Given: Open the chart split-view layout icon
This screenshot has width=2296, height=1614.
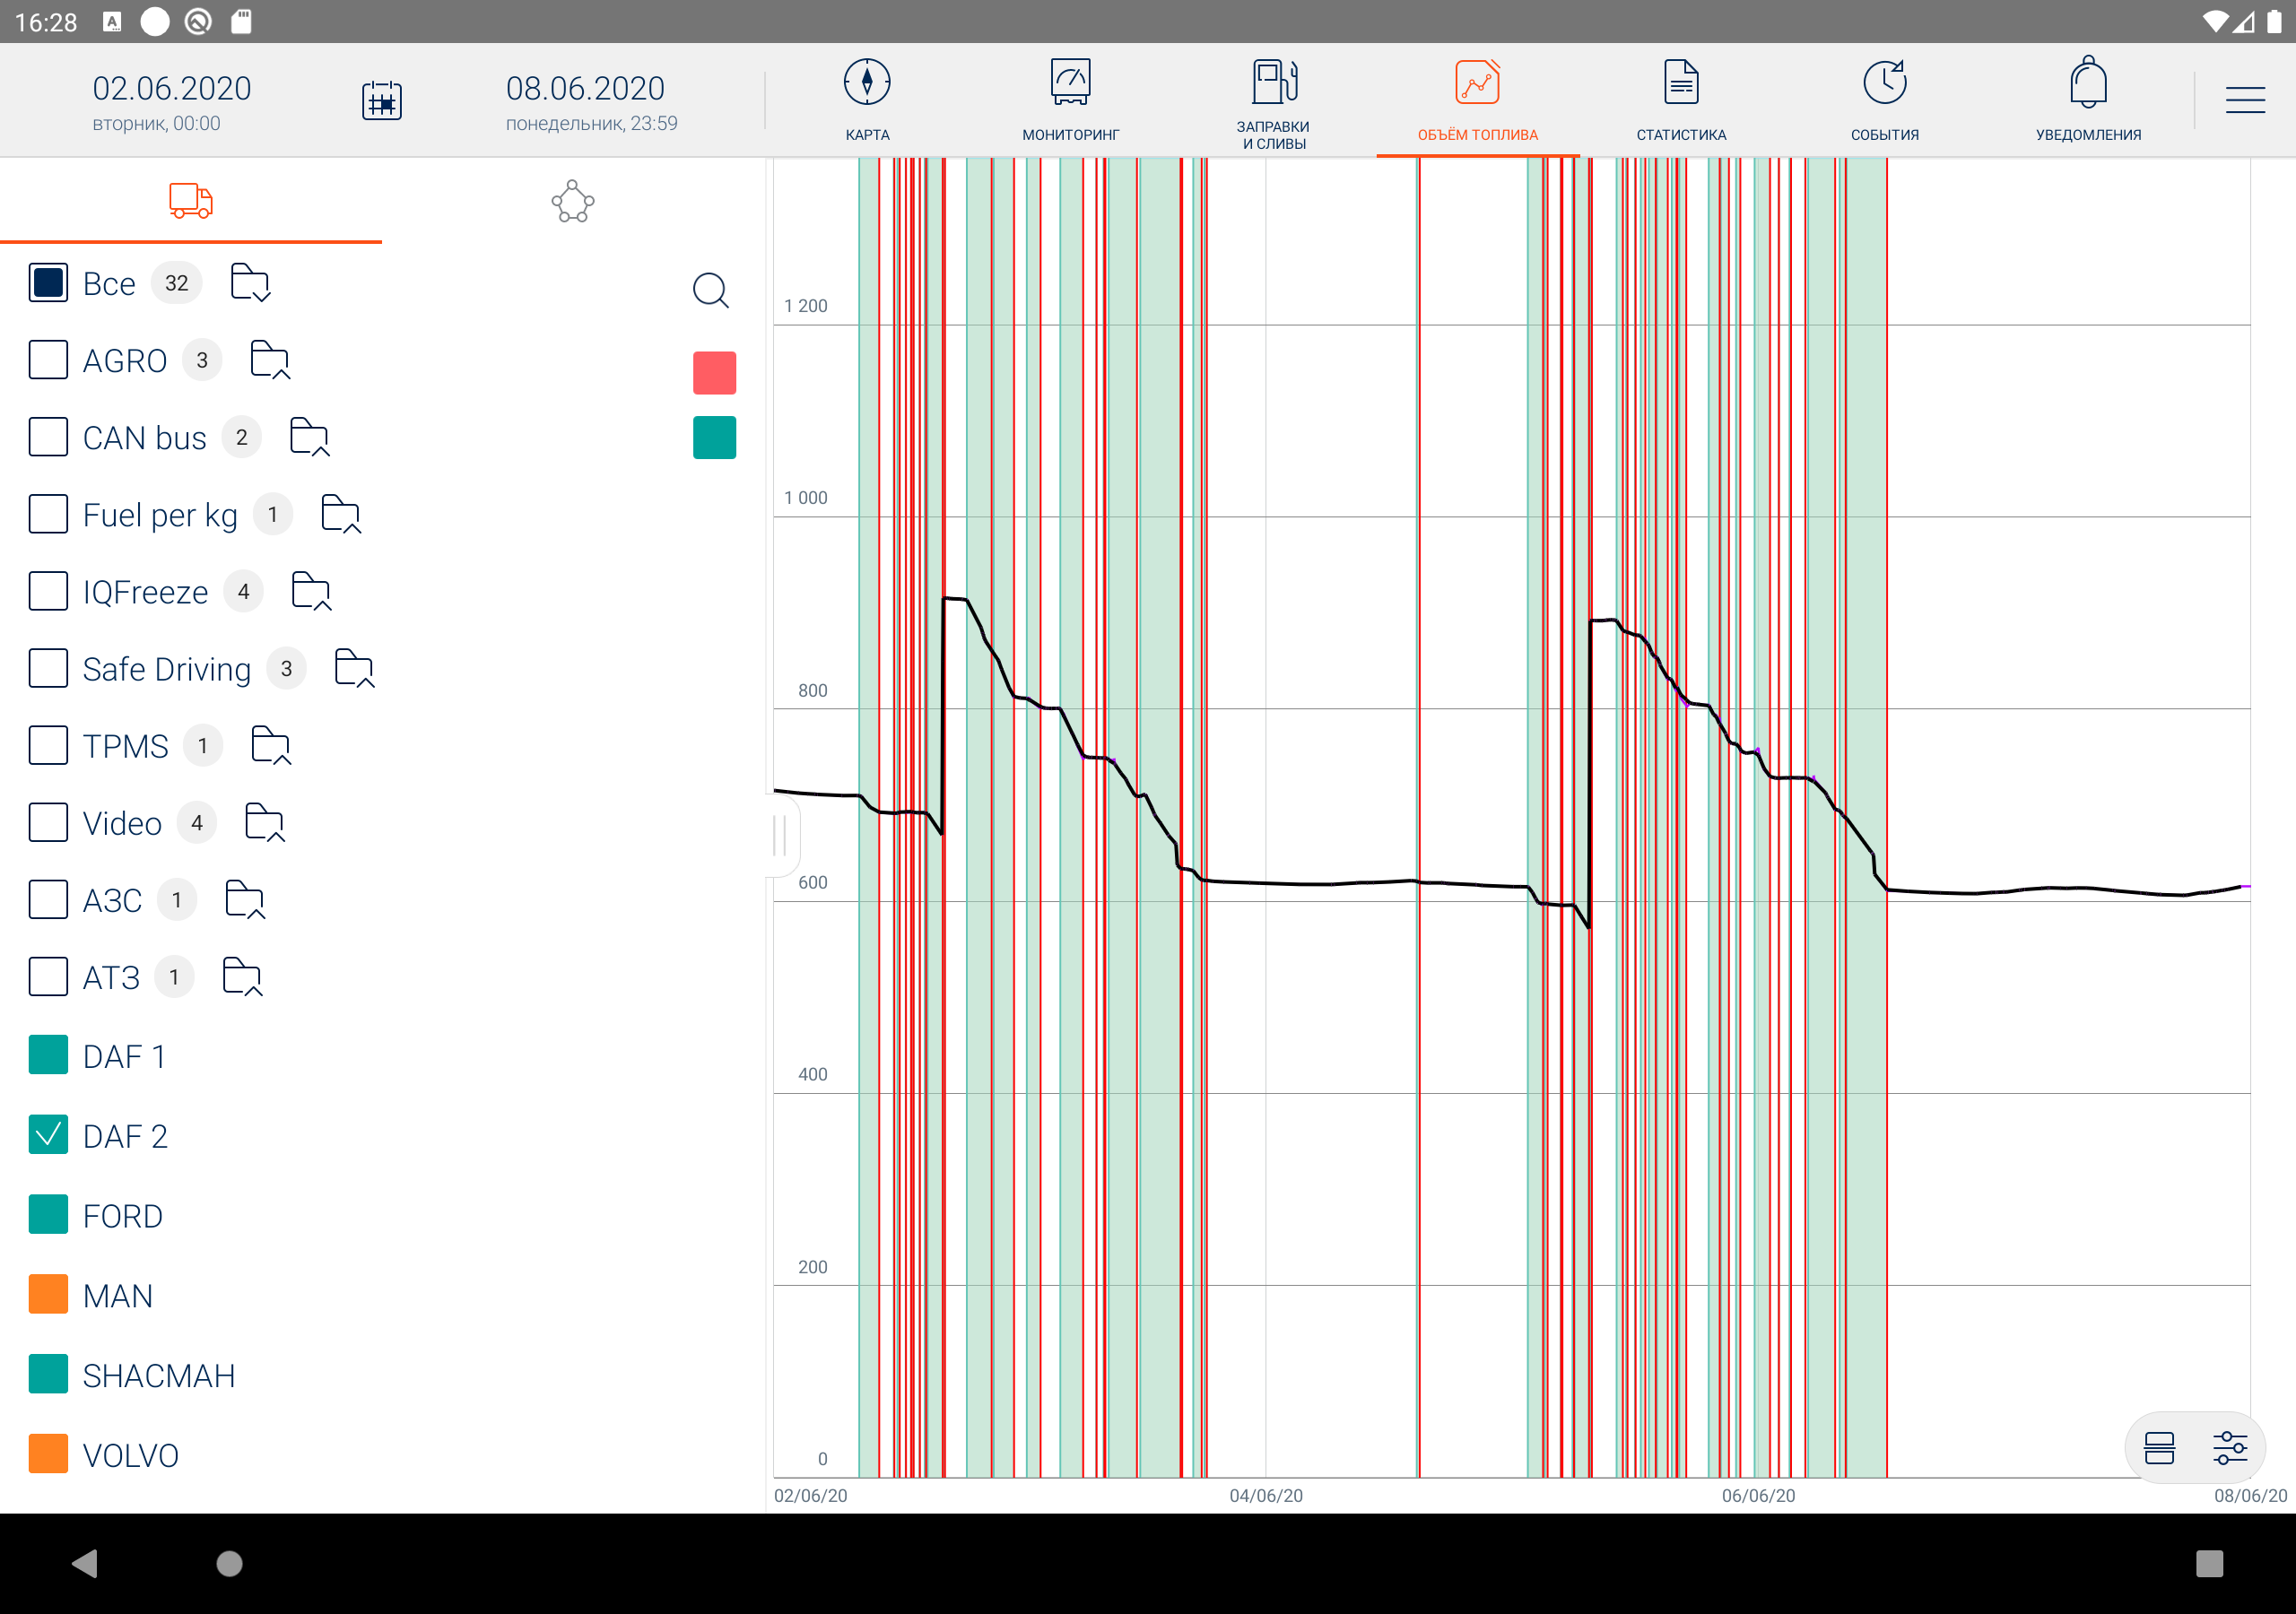Looking at the screenshot, I should point(2159,1447).
